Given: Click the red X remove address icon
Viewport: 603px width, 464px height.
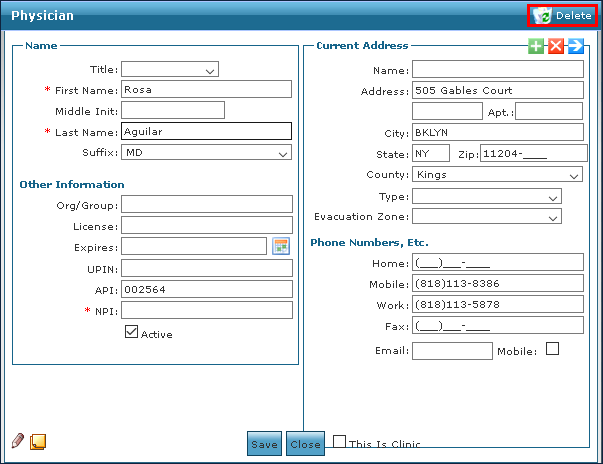Looking at the screenshot, I should [x=556, y=46].
